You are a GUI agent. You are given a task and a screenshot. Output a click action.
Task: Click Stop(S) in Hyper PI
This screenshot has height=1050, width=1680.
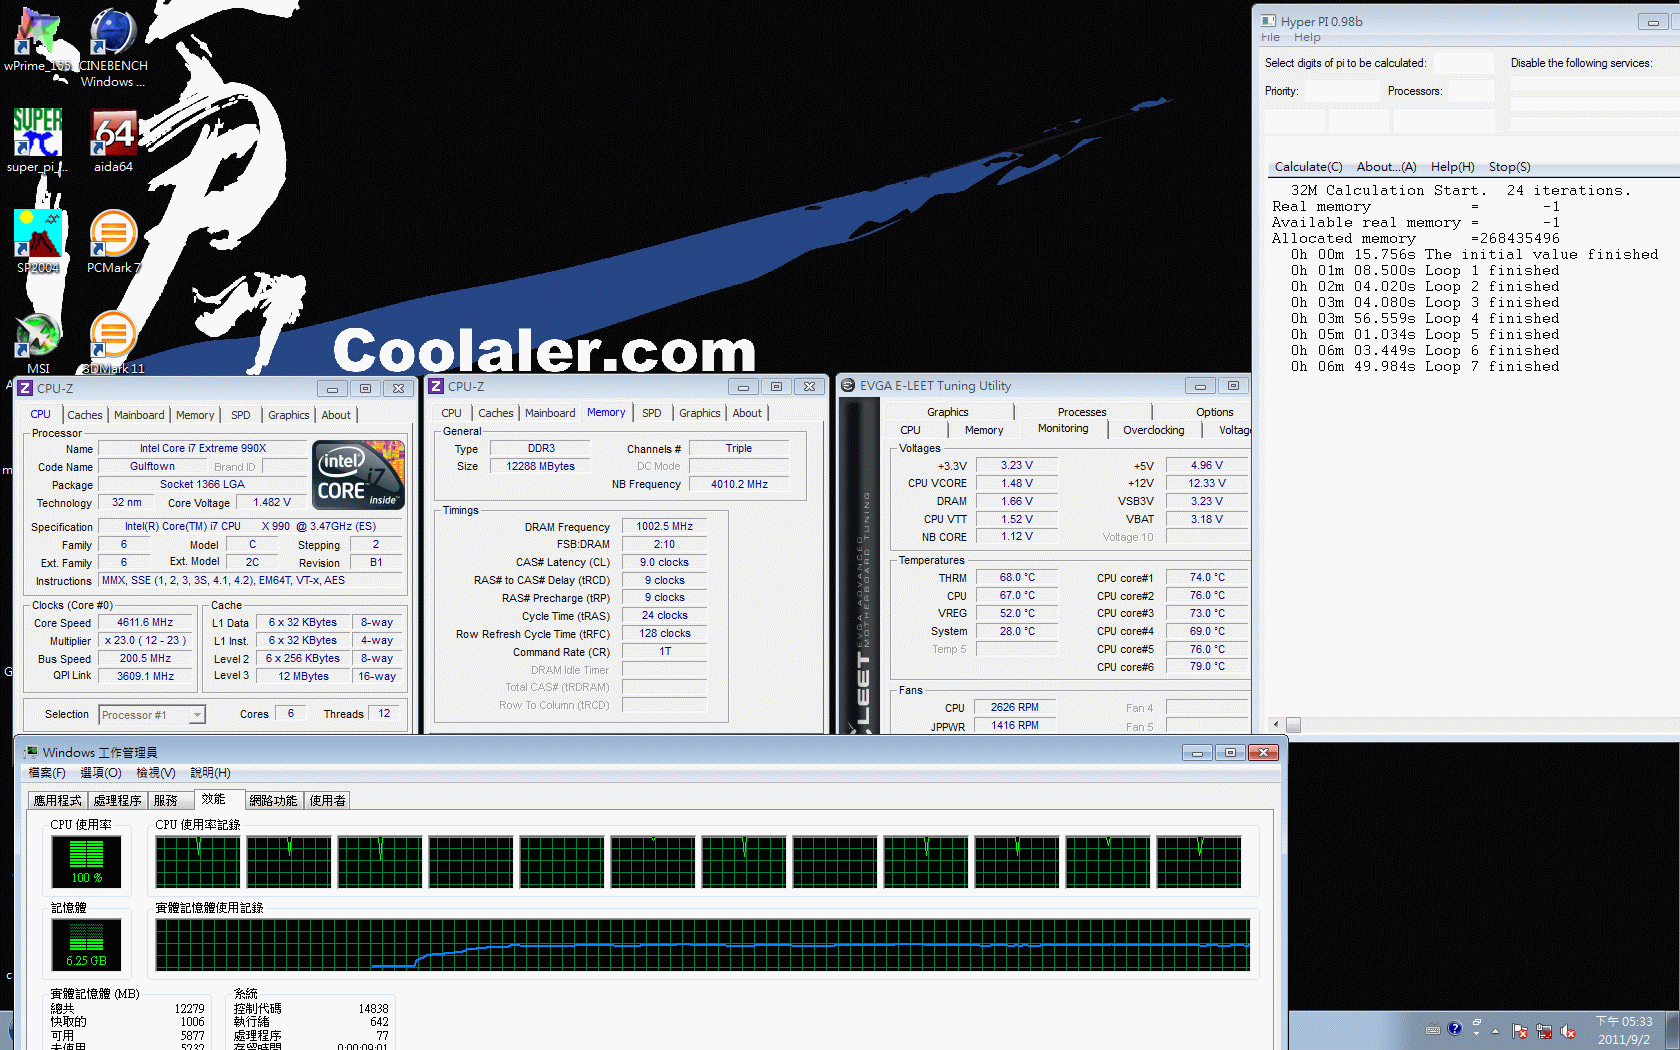[1509, 167]
